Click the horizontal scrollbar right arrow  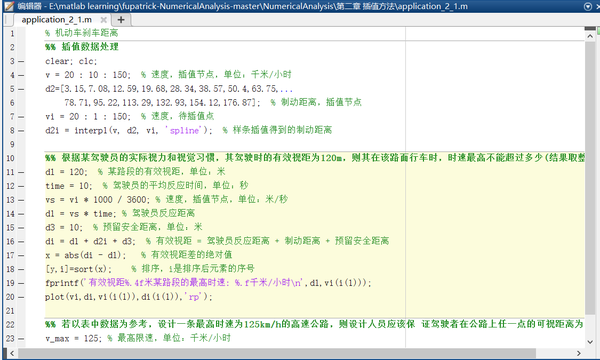coord(579,353)
